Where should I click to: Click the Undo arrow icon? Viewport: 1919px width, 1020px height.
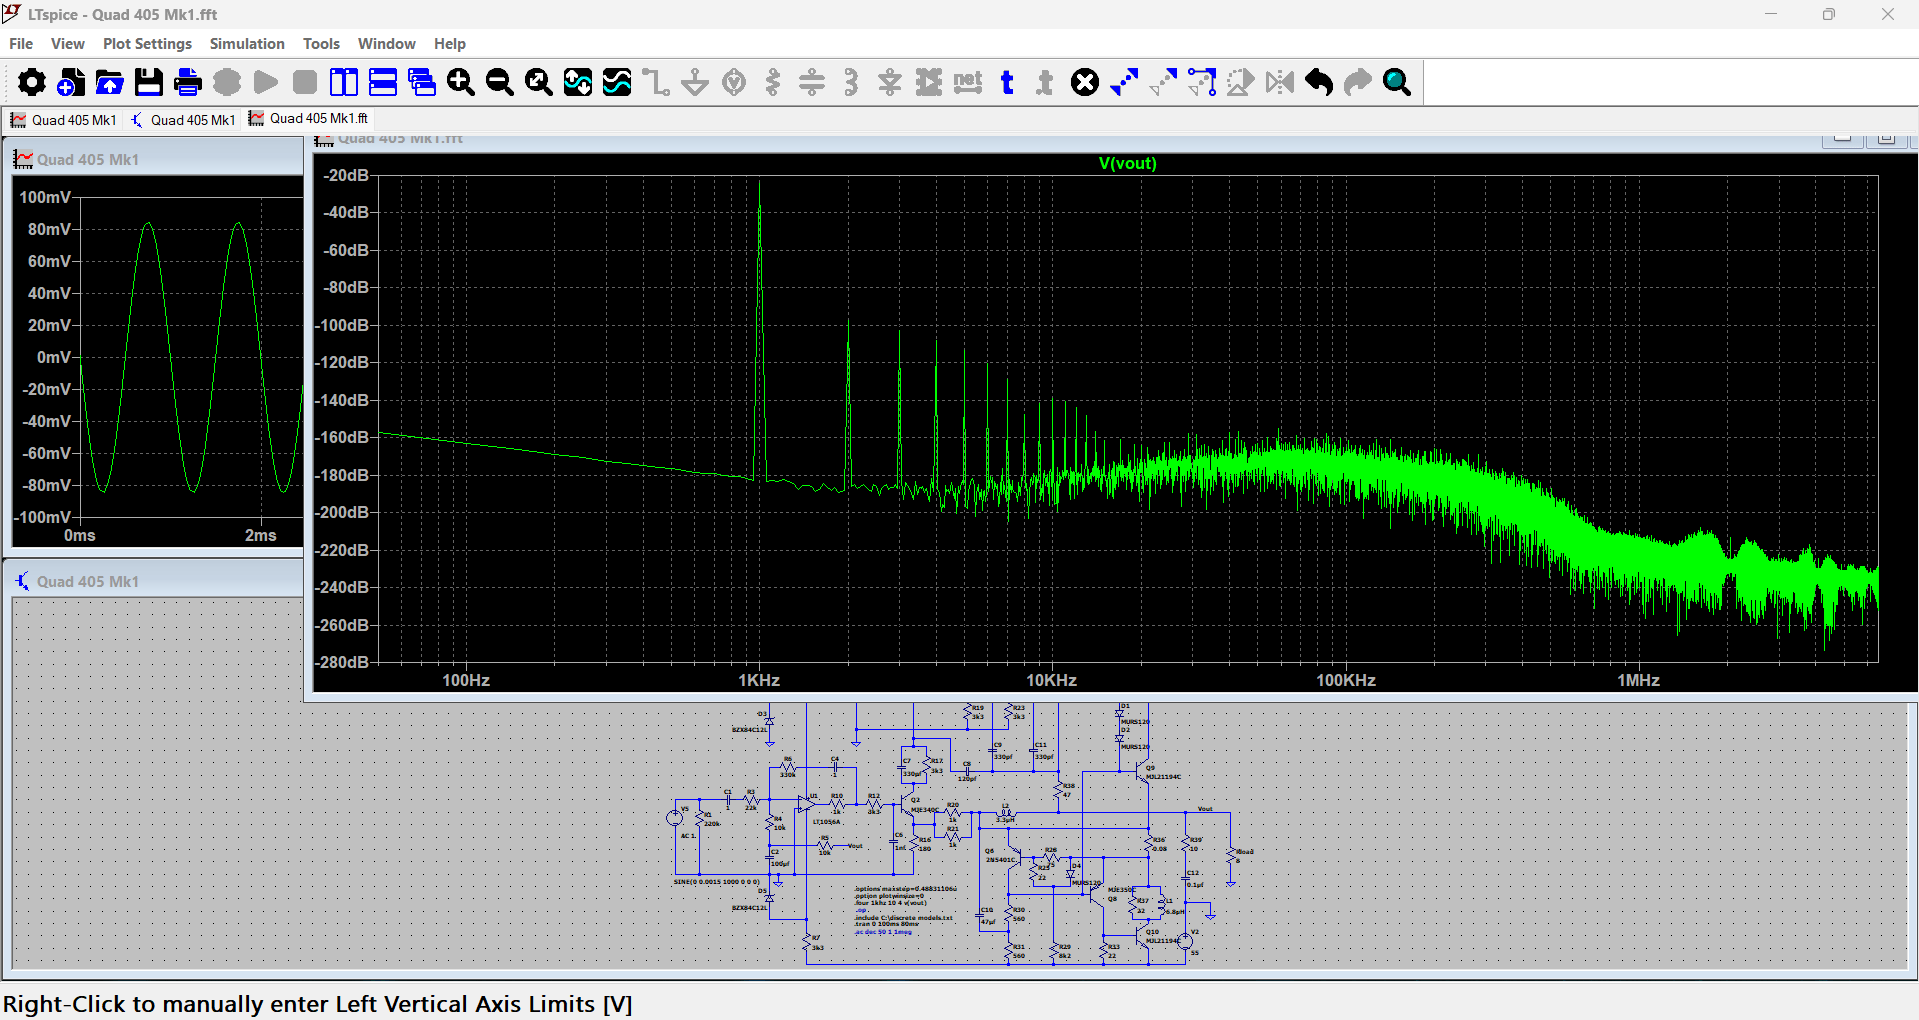1319,82
